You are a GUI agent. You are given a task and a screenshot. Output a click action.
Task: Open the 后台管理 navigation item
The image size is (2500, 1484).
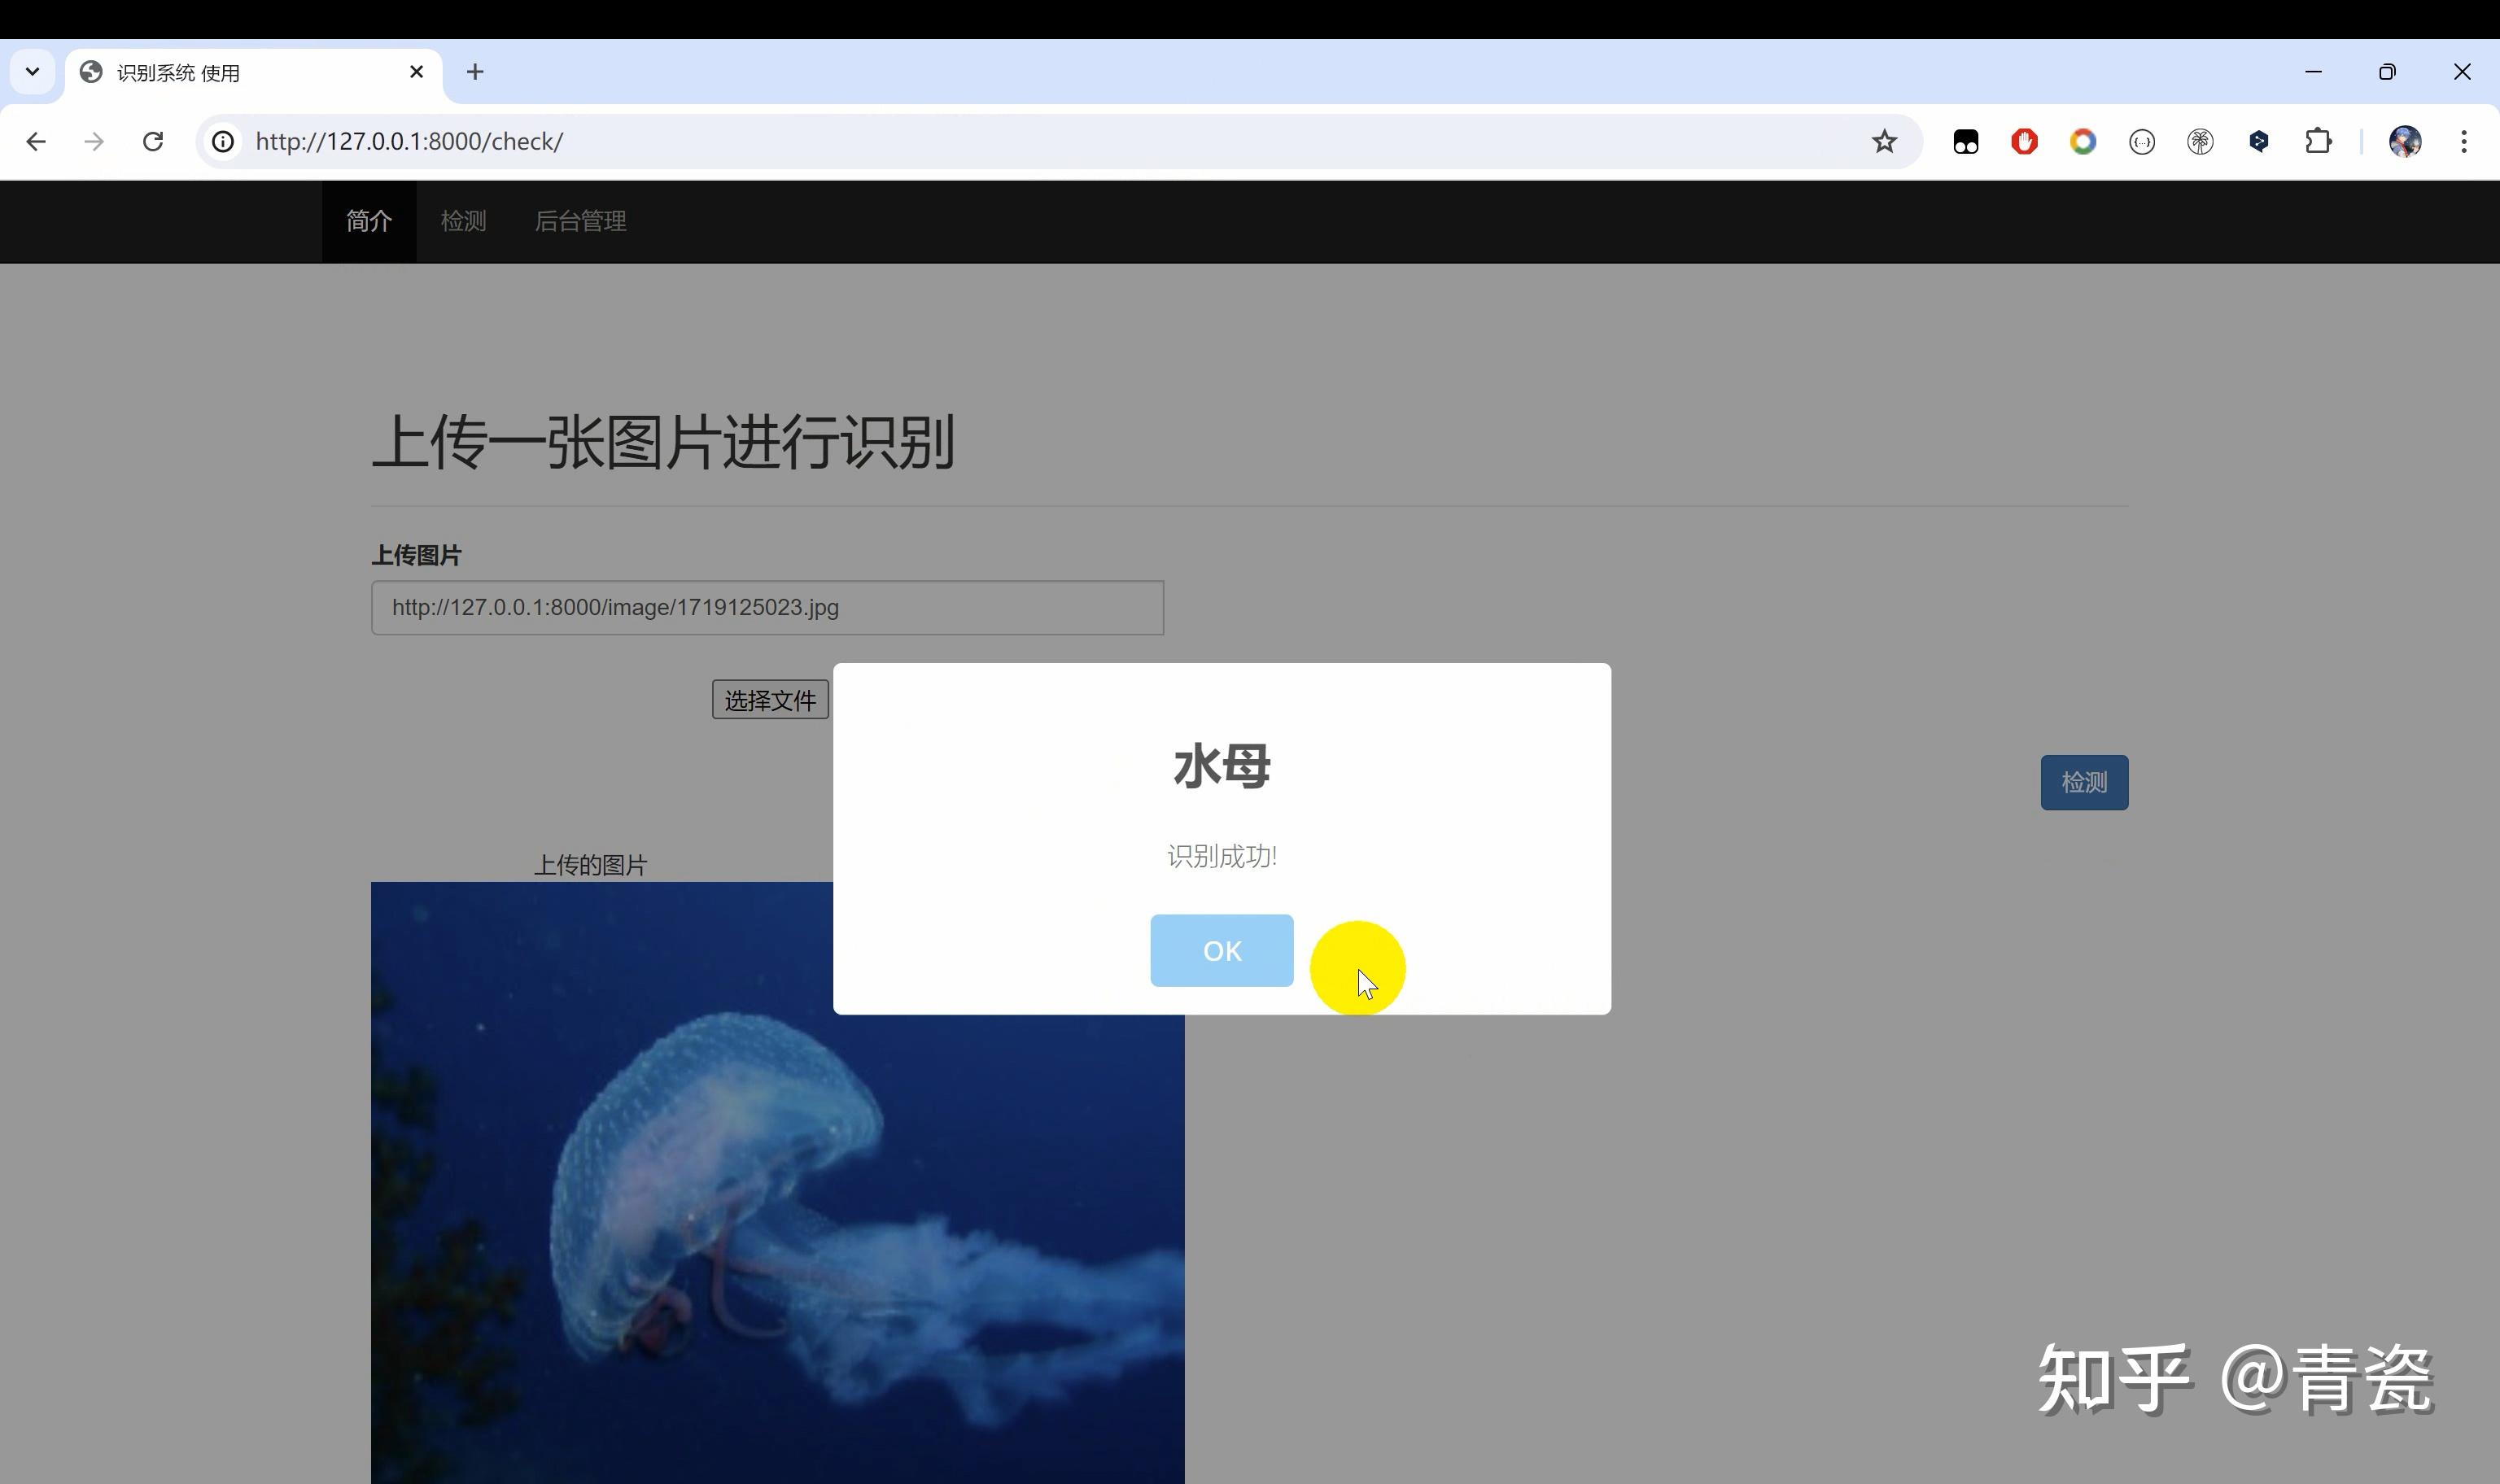(x=580, y=221)
